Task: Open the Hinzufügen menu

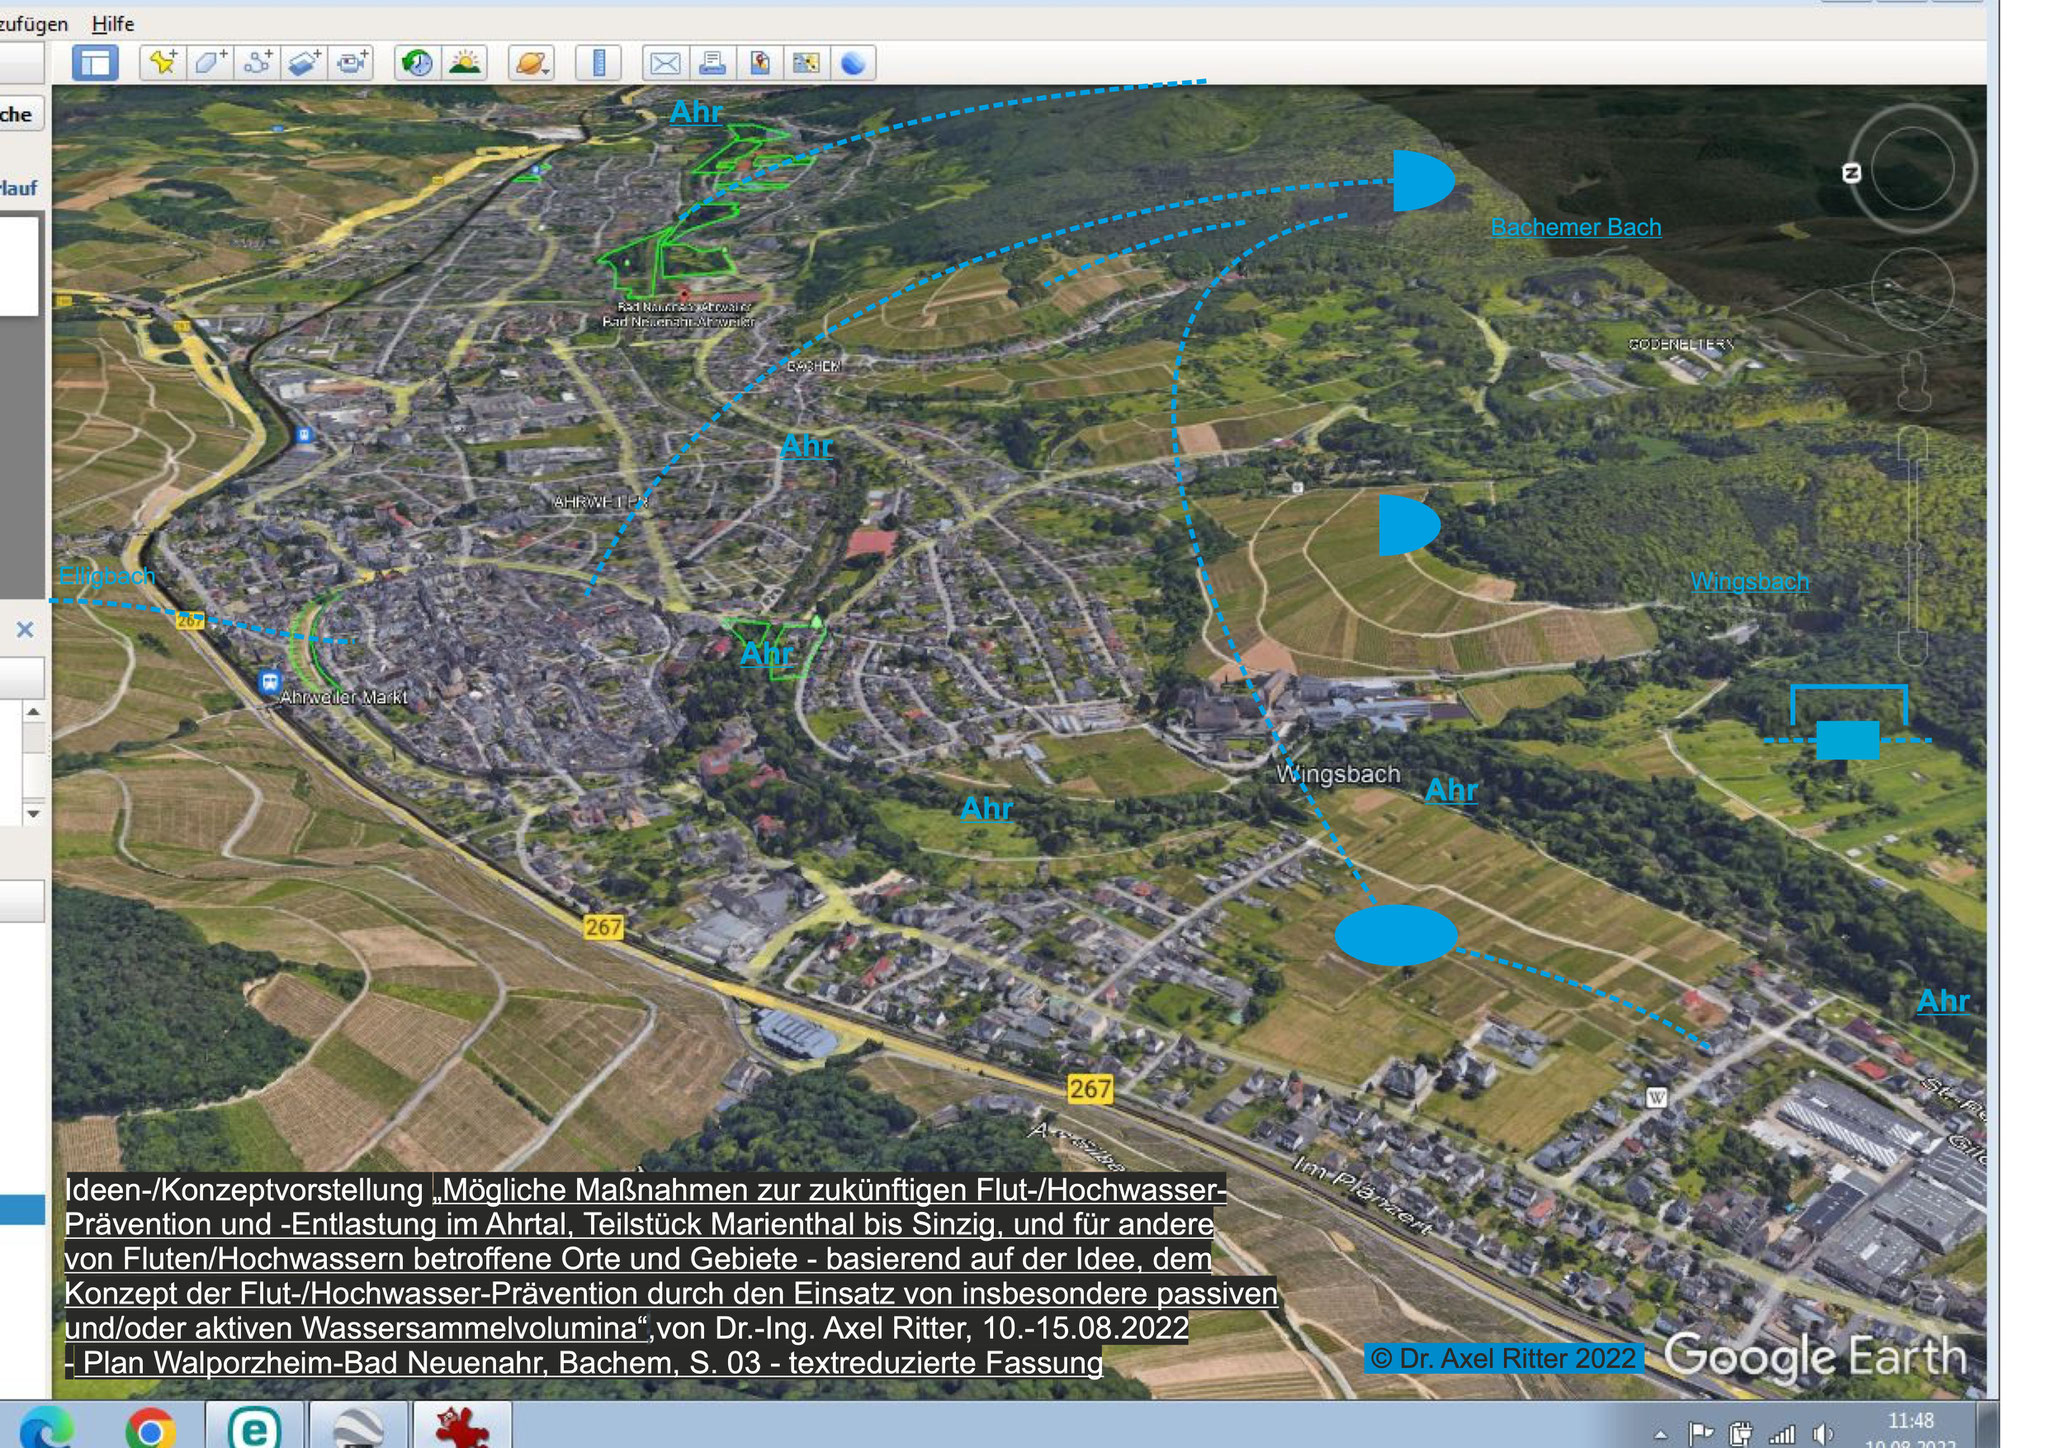Action: pyautogui.click(x=34, y=23)
